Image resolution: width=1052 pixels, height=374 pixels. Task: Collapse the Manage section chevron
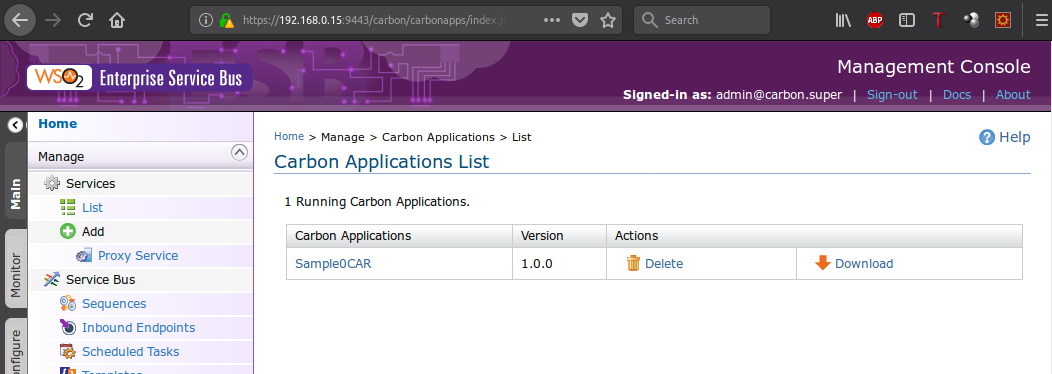240,152
